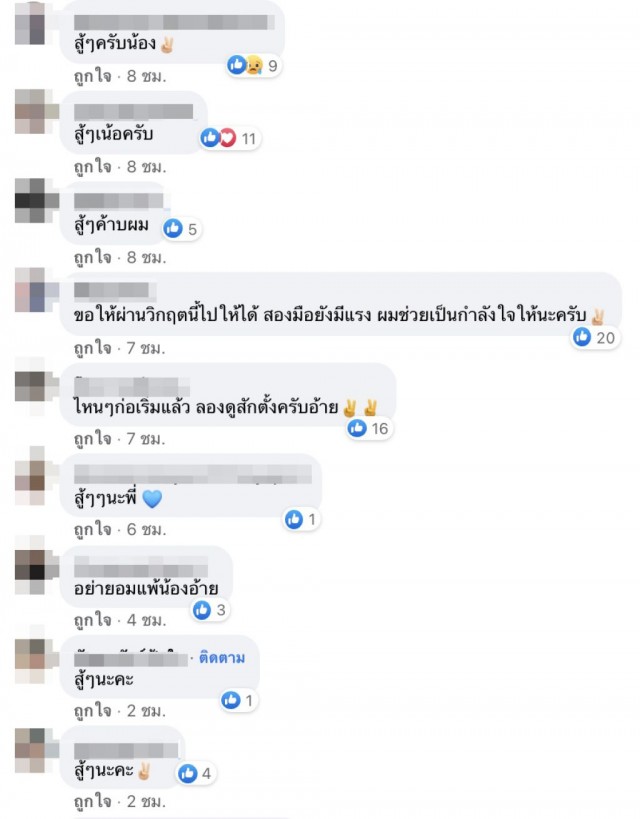640x819 pixels.
Task: Click 2 ชม. timestamp under last comment
Action: (146, 801)
